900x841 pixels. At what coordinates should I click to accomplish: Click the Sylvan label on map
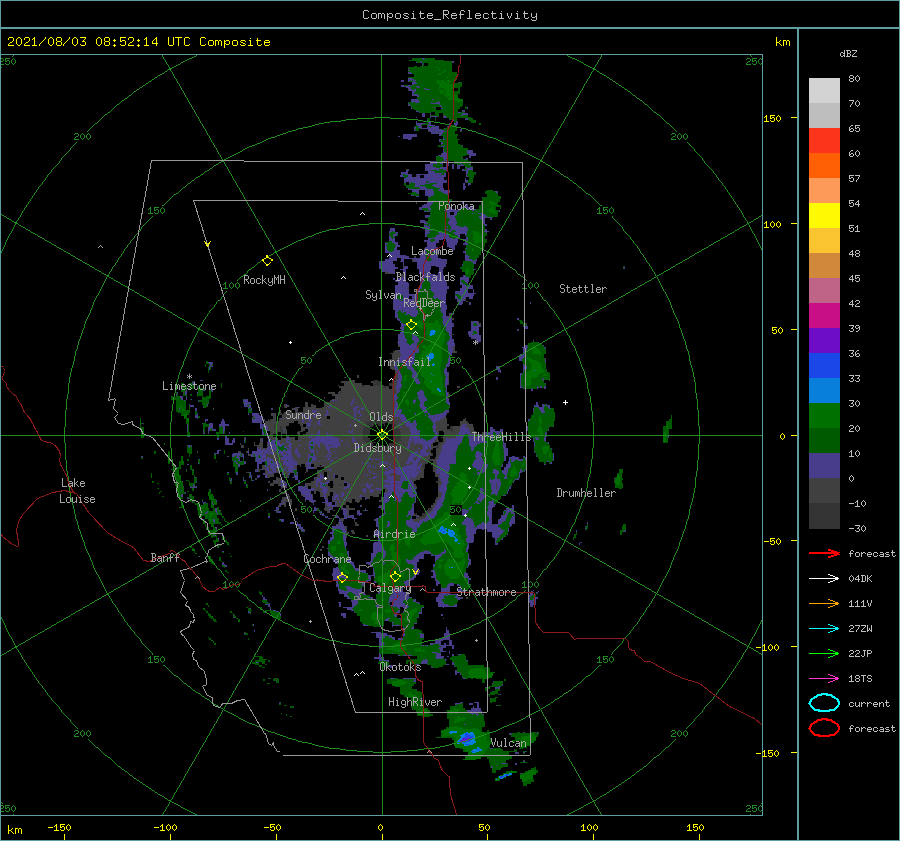(383, 295)
